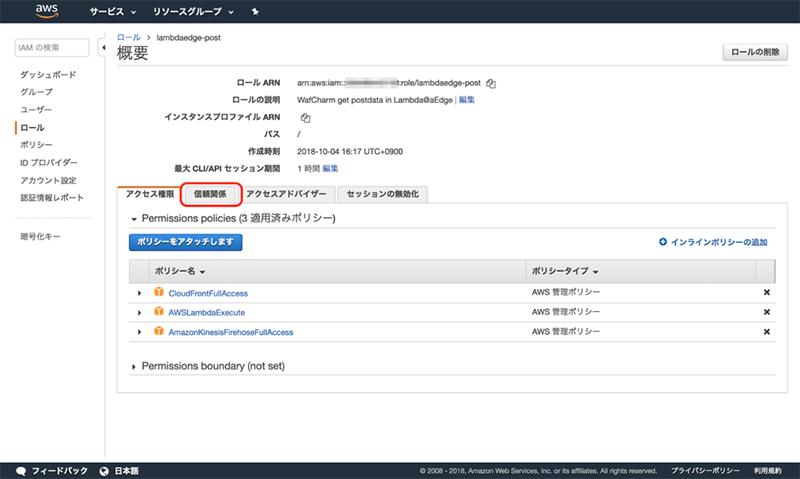
Task: Sort by ポリシー名 column header
Action: coord(180,271)
